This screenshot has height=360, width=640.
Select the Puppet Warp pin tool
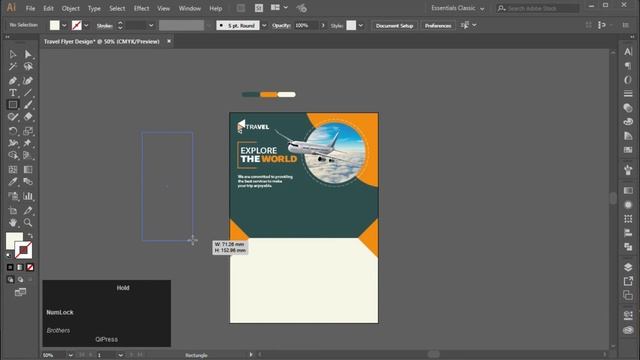[x=28, y=143]
